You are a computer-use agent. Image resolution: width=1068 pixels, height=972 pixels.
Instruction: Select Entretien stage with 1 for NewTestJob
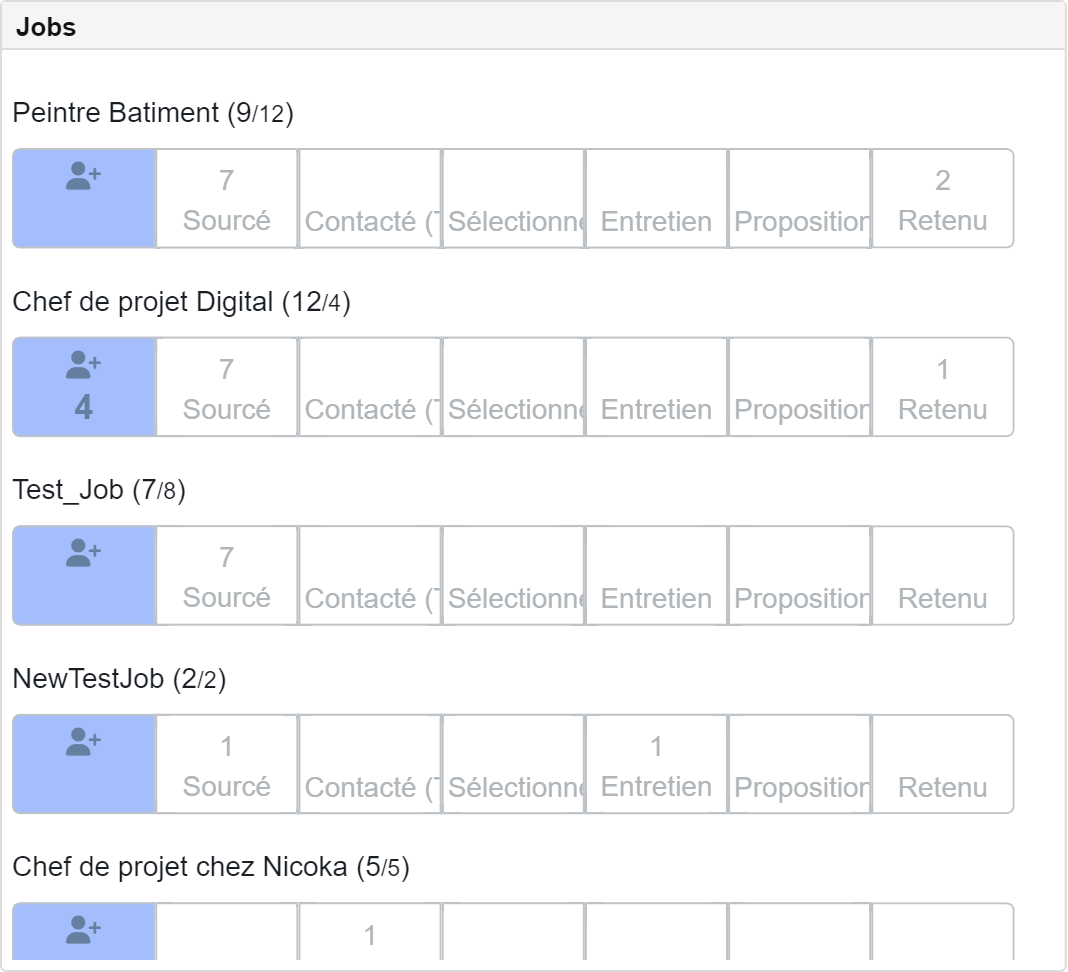[x=656, y=764]
